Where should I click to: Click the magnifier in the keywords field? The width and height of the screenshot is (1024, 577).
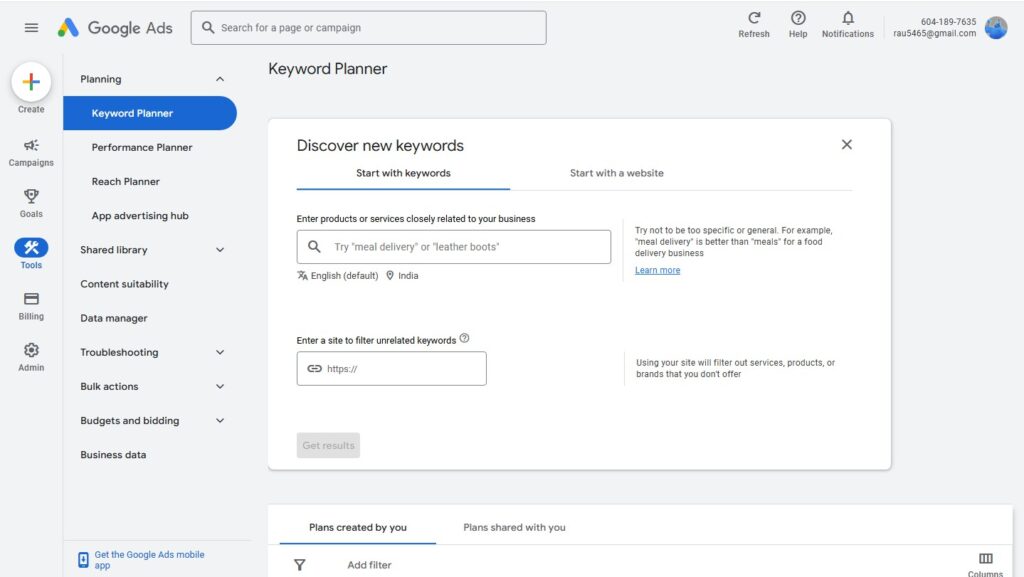[x=314, y=247]
